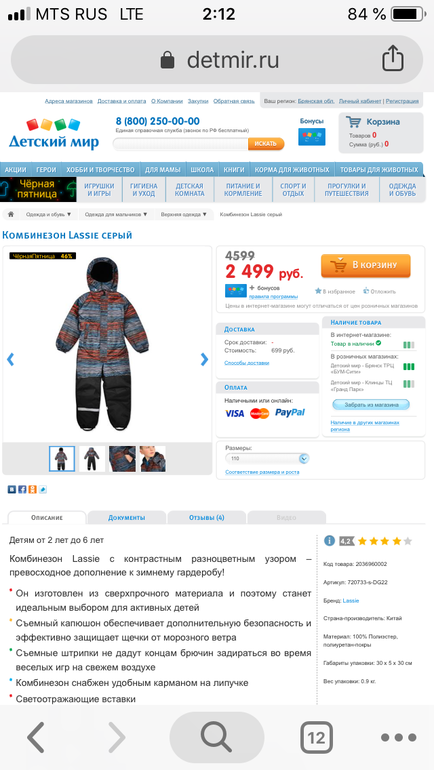Expand the Одежда для мальчиков breadcrumb
This screenshot has height=770, width=434.
(116, 214)
